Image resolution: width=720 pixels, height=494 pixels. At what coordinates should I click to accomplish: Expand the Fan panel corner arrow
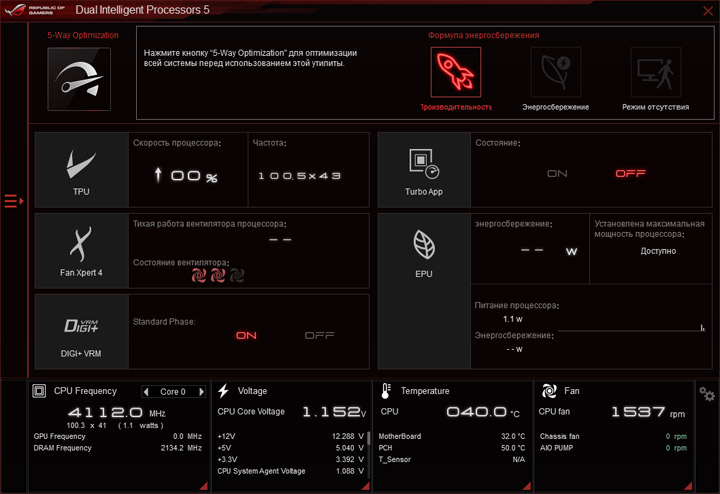pyautogui.click(x=688, y=486)
